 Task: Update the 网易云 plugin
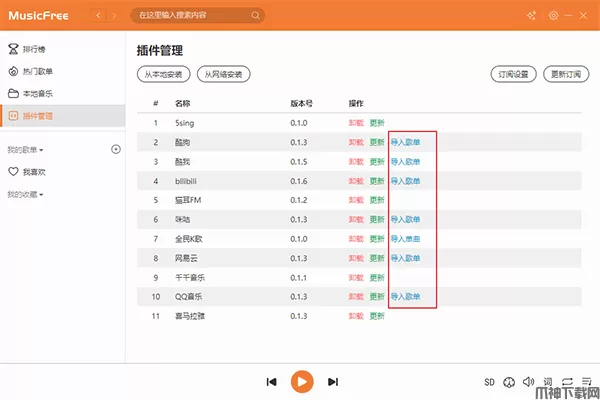tap(377, 258)
